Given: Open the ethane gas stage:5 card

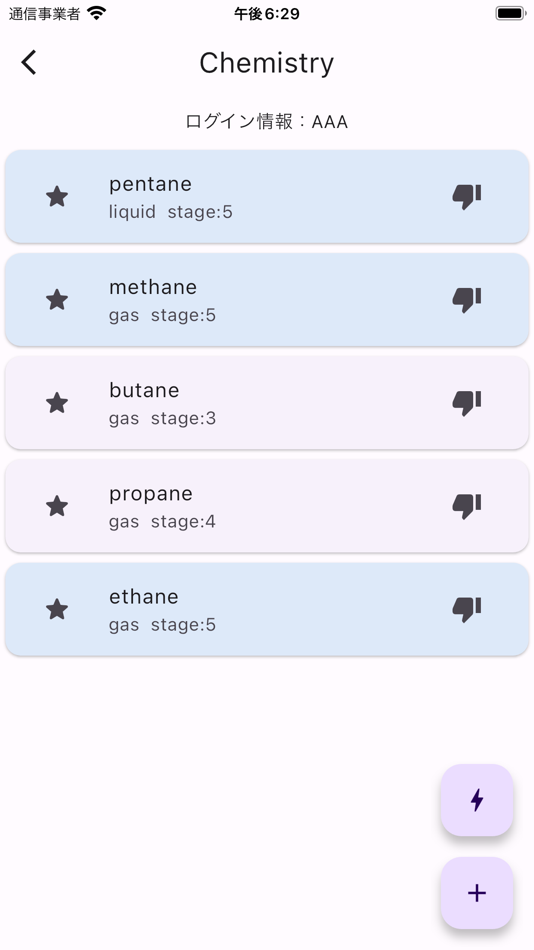Looking at the screenshot, I should [267, 610].
